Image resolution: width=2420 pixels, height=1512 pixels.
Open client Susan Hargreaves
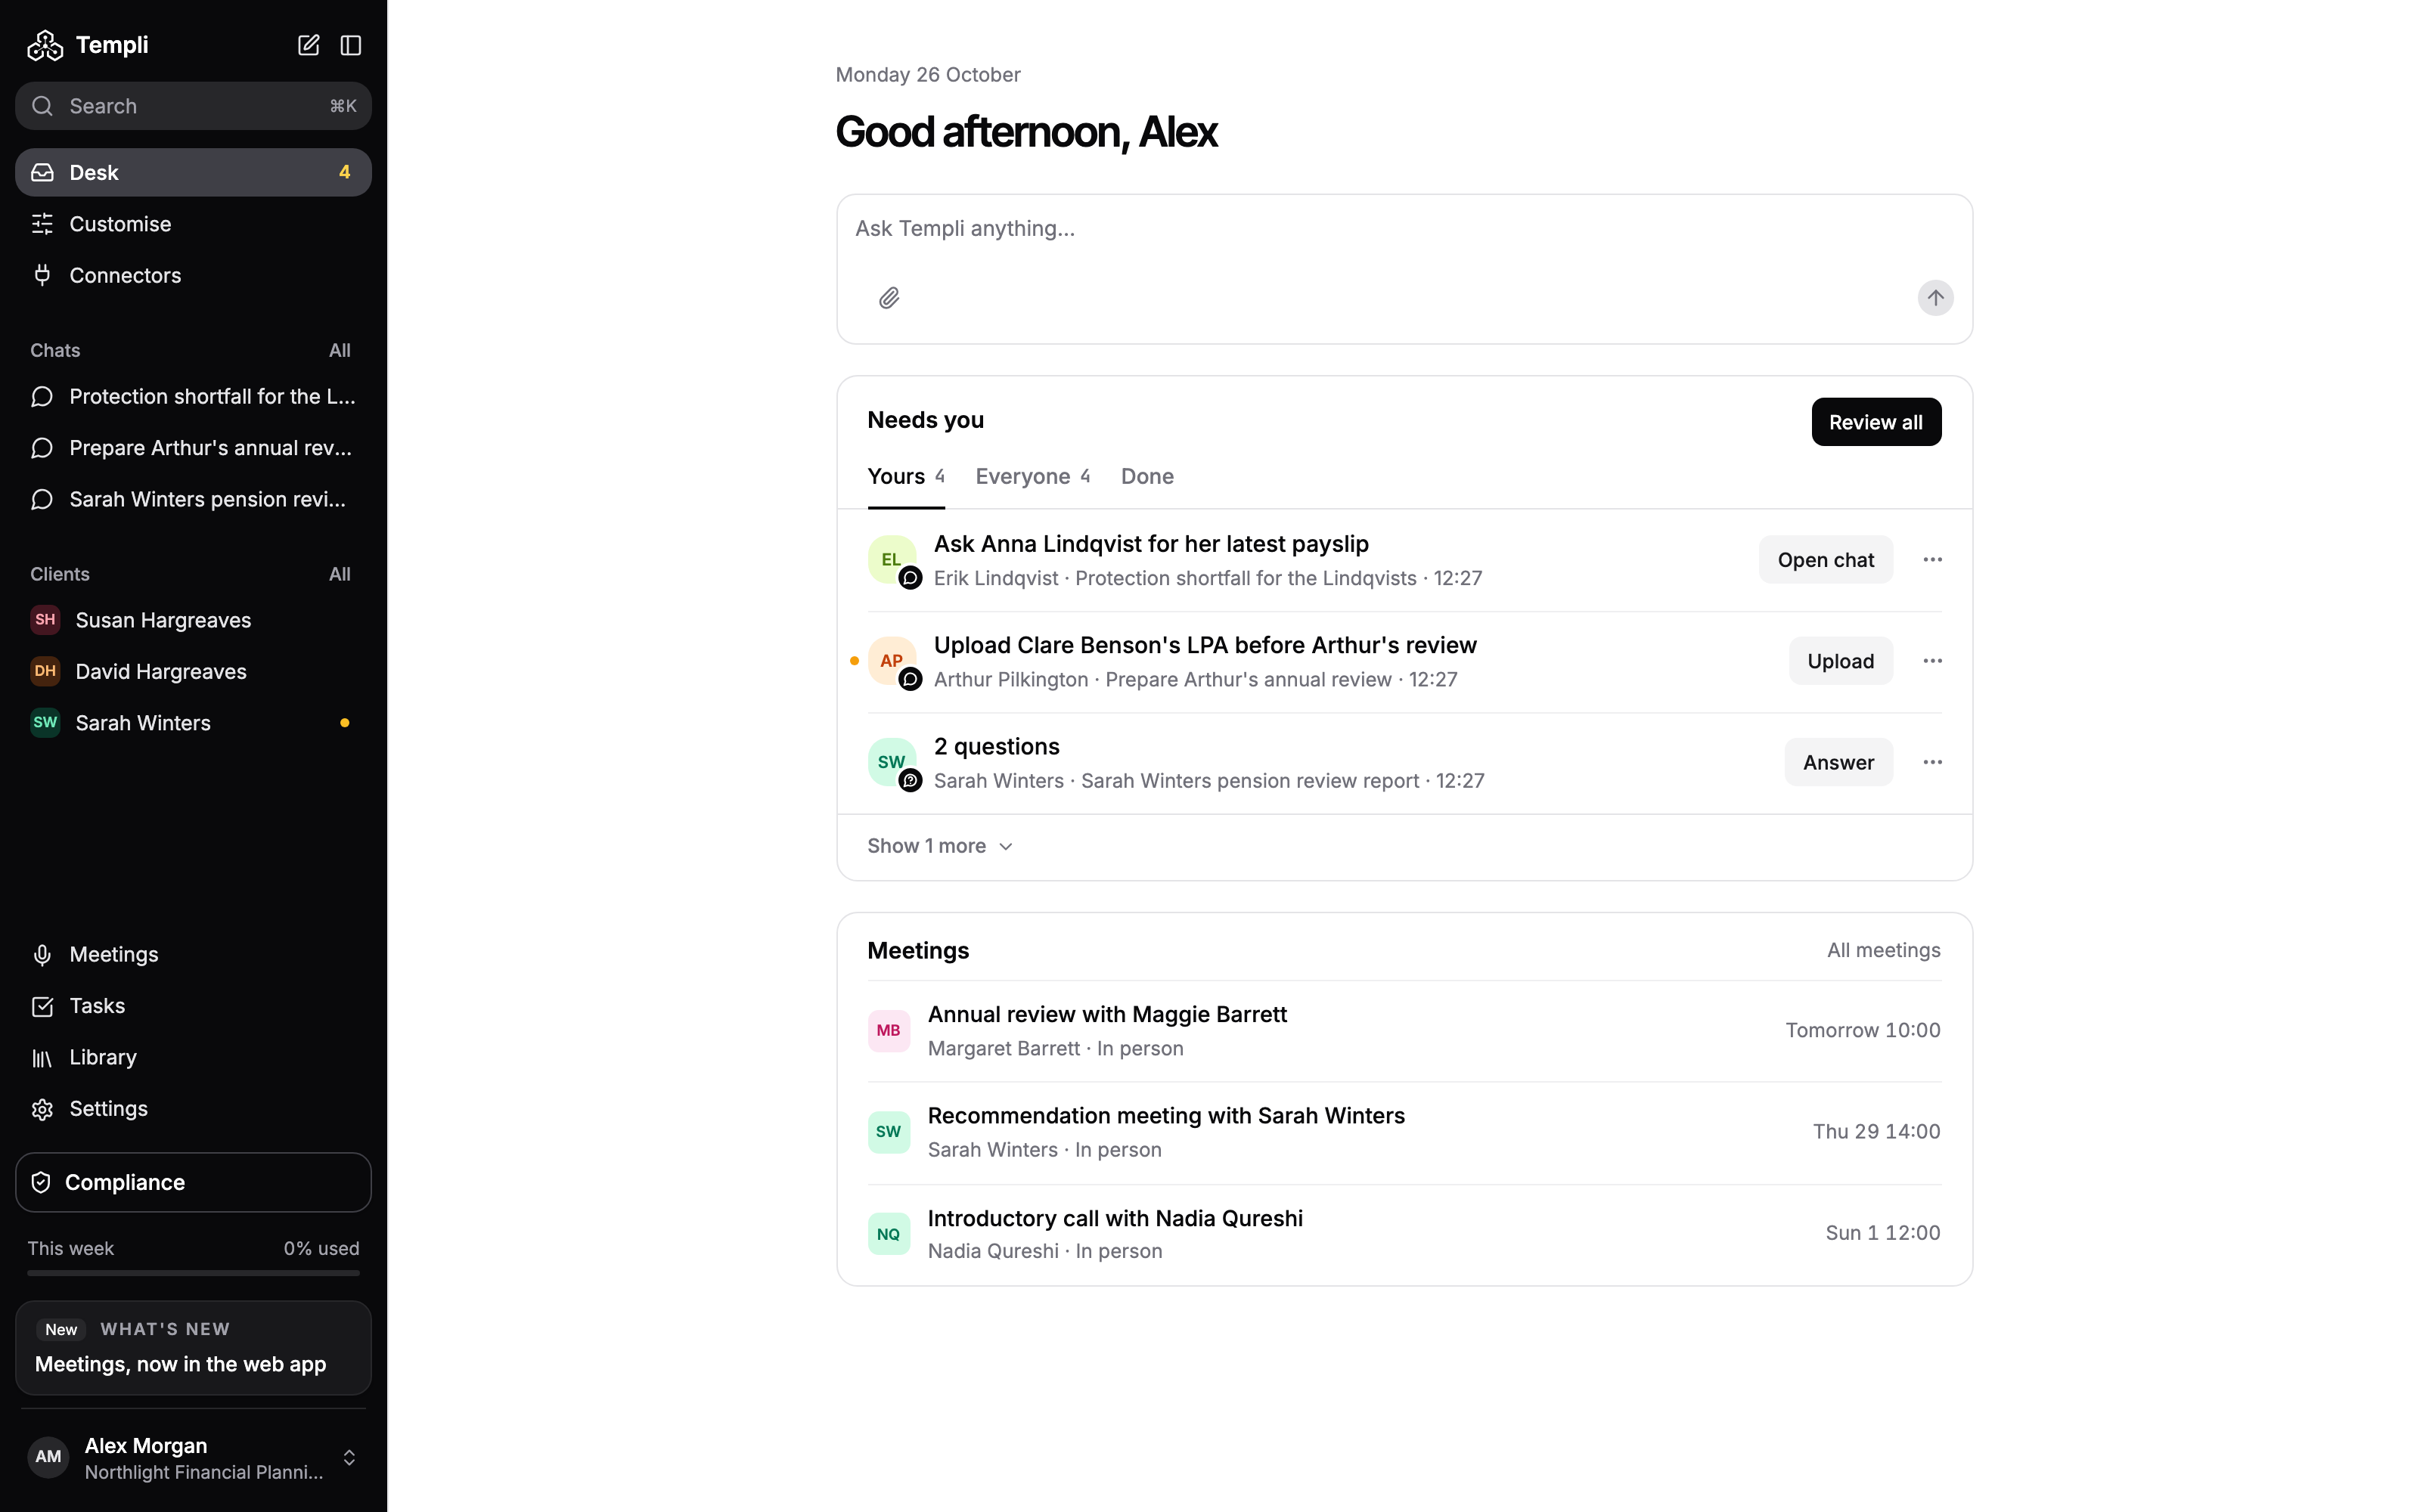[x=193, y=620]
